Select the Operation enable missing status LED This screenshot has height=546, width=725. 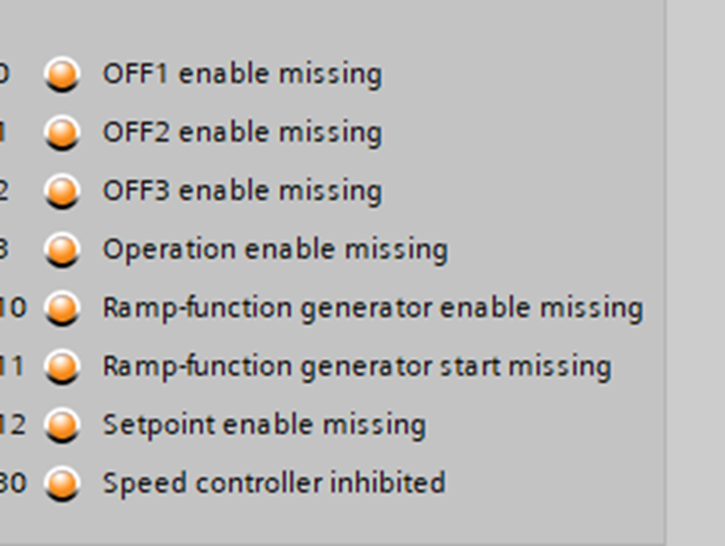(62, 249)
